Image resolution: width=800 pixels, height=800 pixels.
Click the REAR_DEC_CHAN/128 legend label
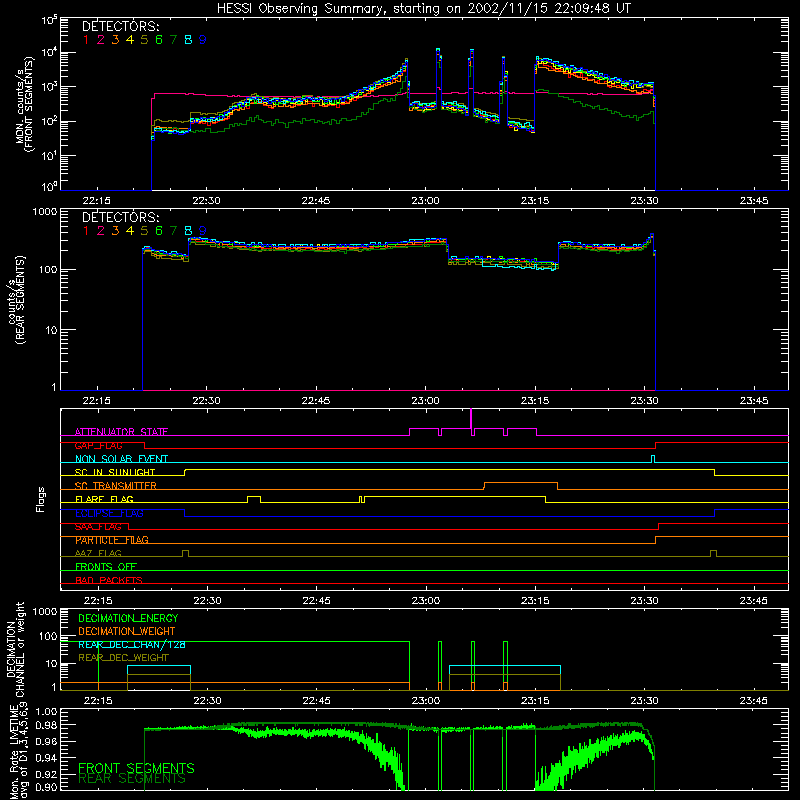(x=132, y=644)
